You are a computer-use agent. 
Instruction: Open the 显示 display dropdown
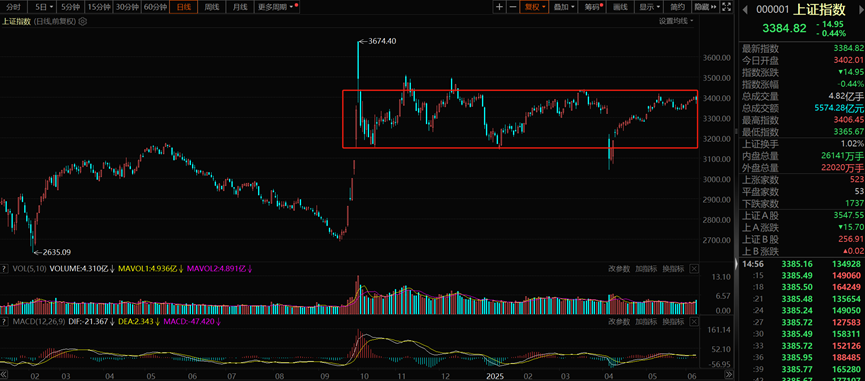point(649,7)
